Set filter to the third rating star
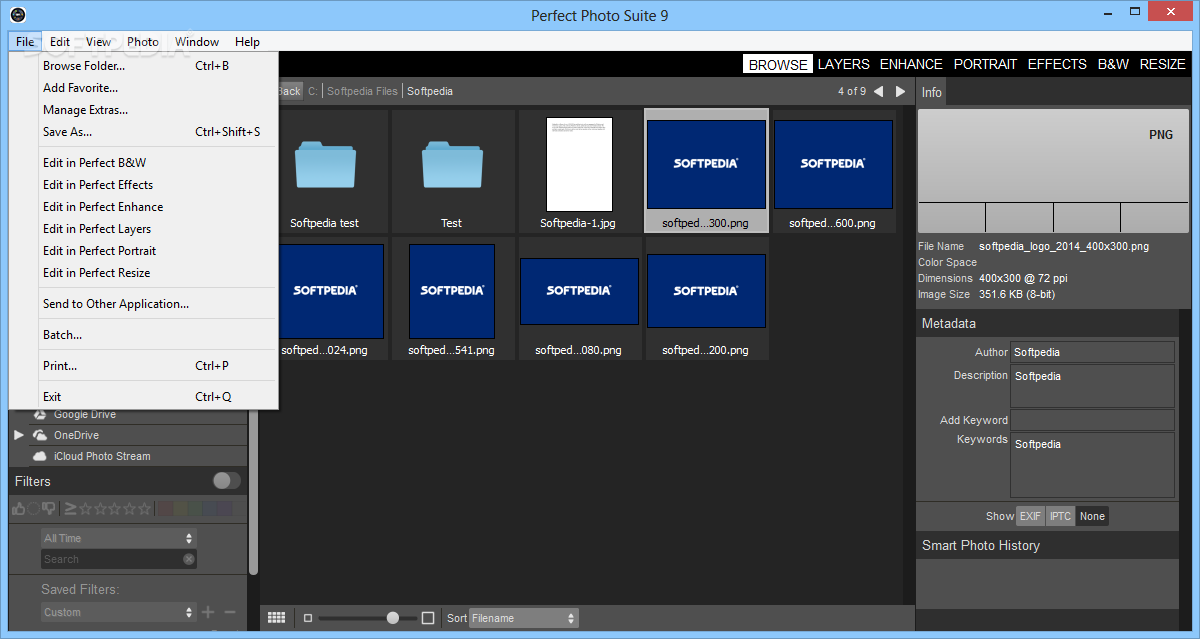The width and height of the screenshot is (1200, 639). [x=115, y=508]
